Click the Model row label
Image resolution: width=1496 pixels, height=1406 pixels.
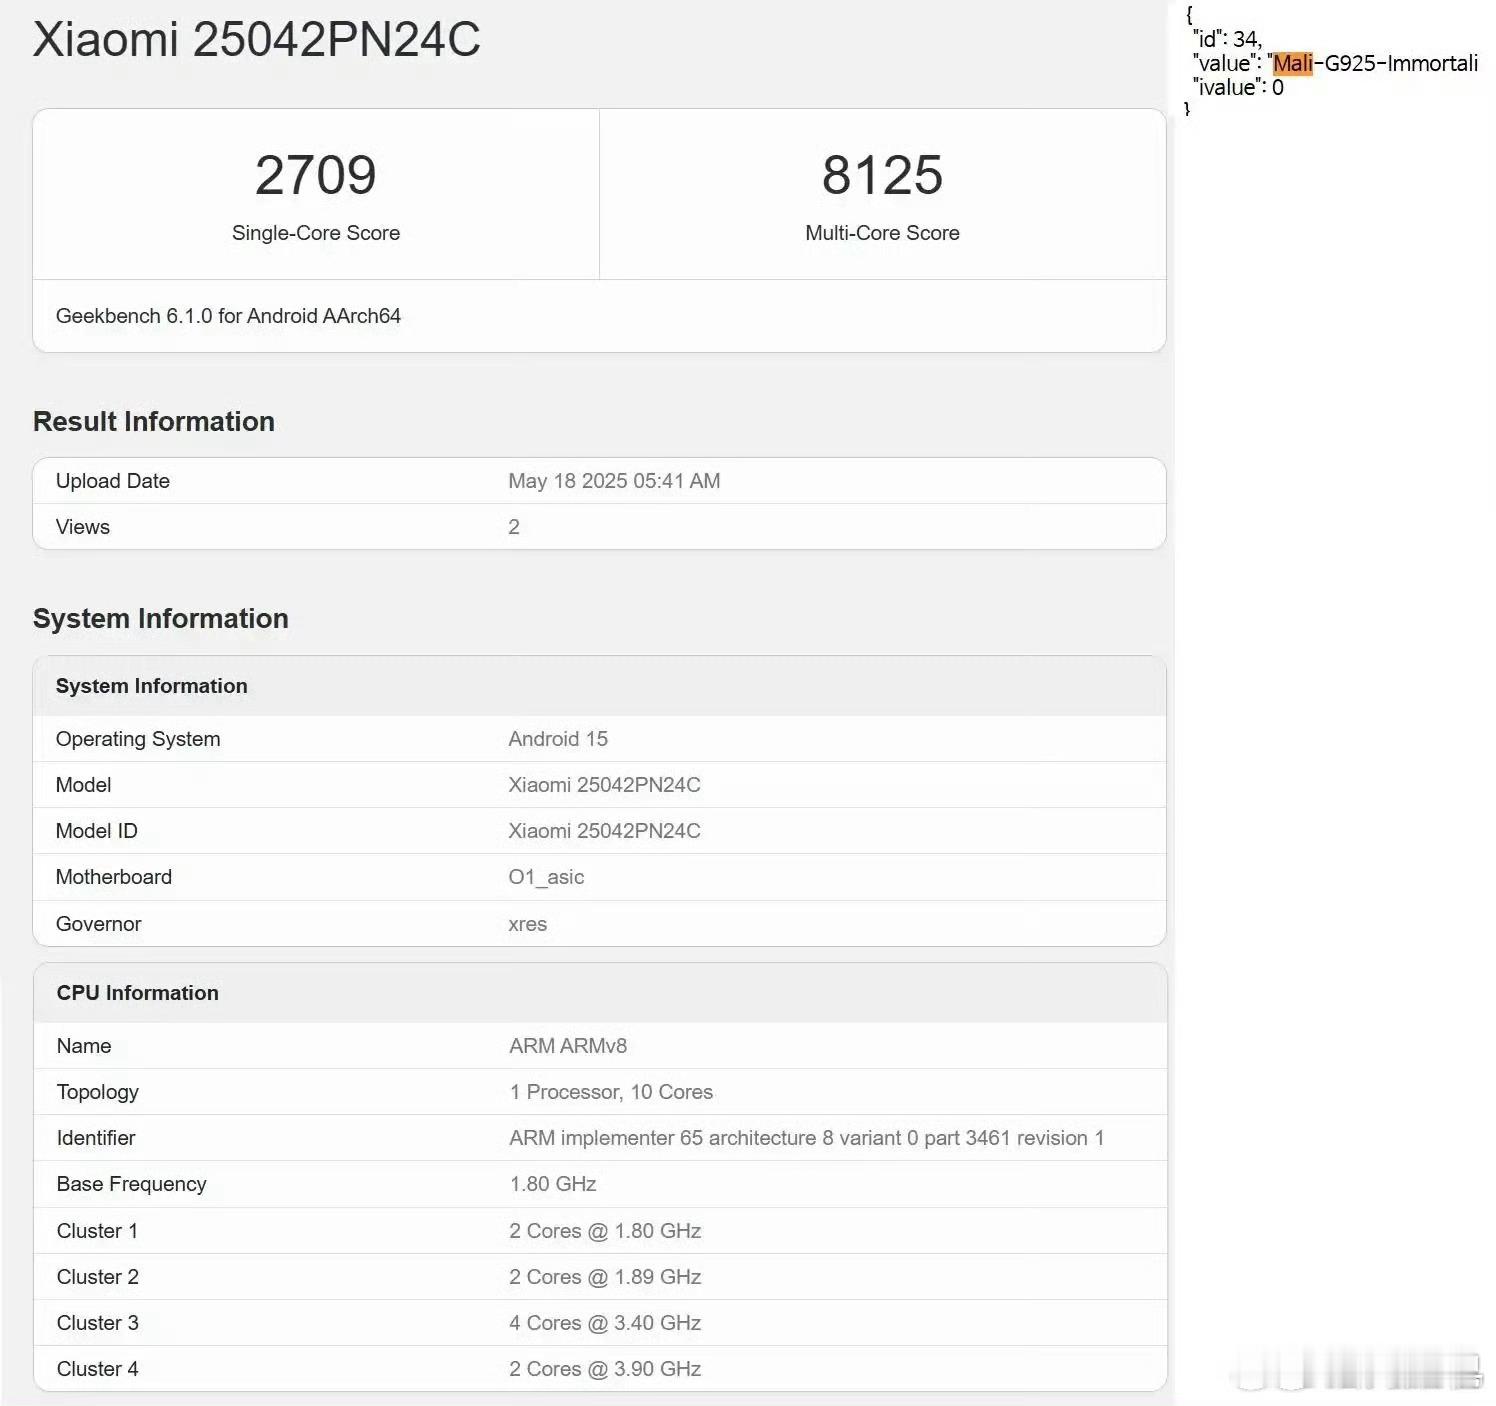tap(84, 785)
